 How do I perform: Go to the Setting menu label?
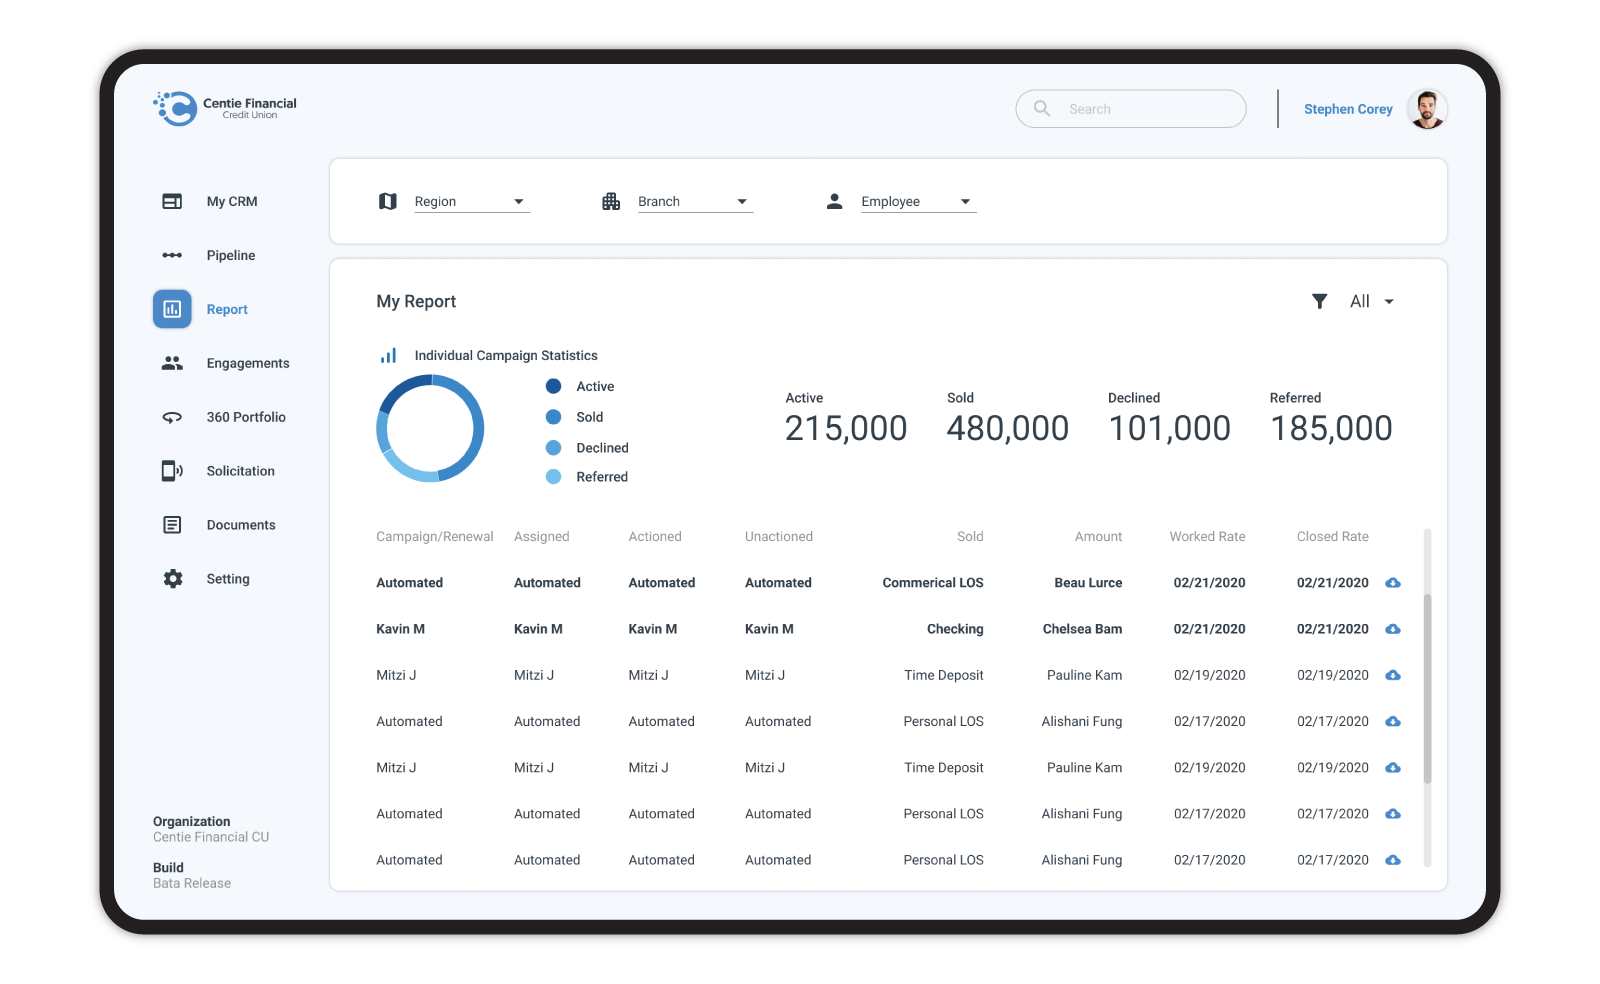click(228, 579)
